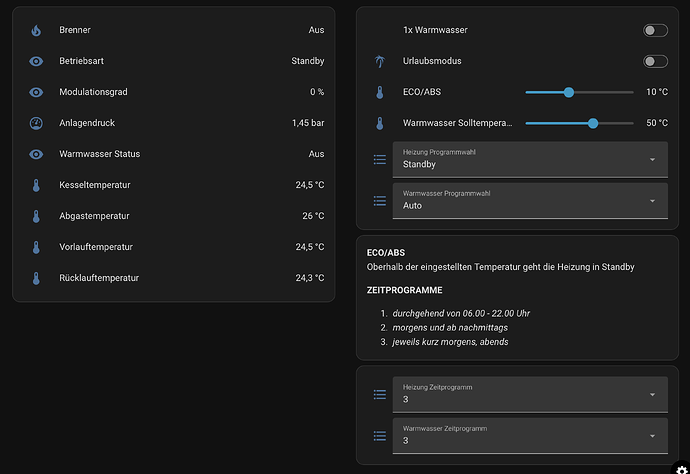The height and width of the screenshot is (474, 690).
Task: Open the Modulationsgrad entity label
Action: (93, 92)
